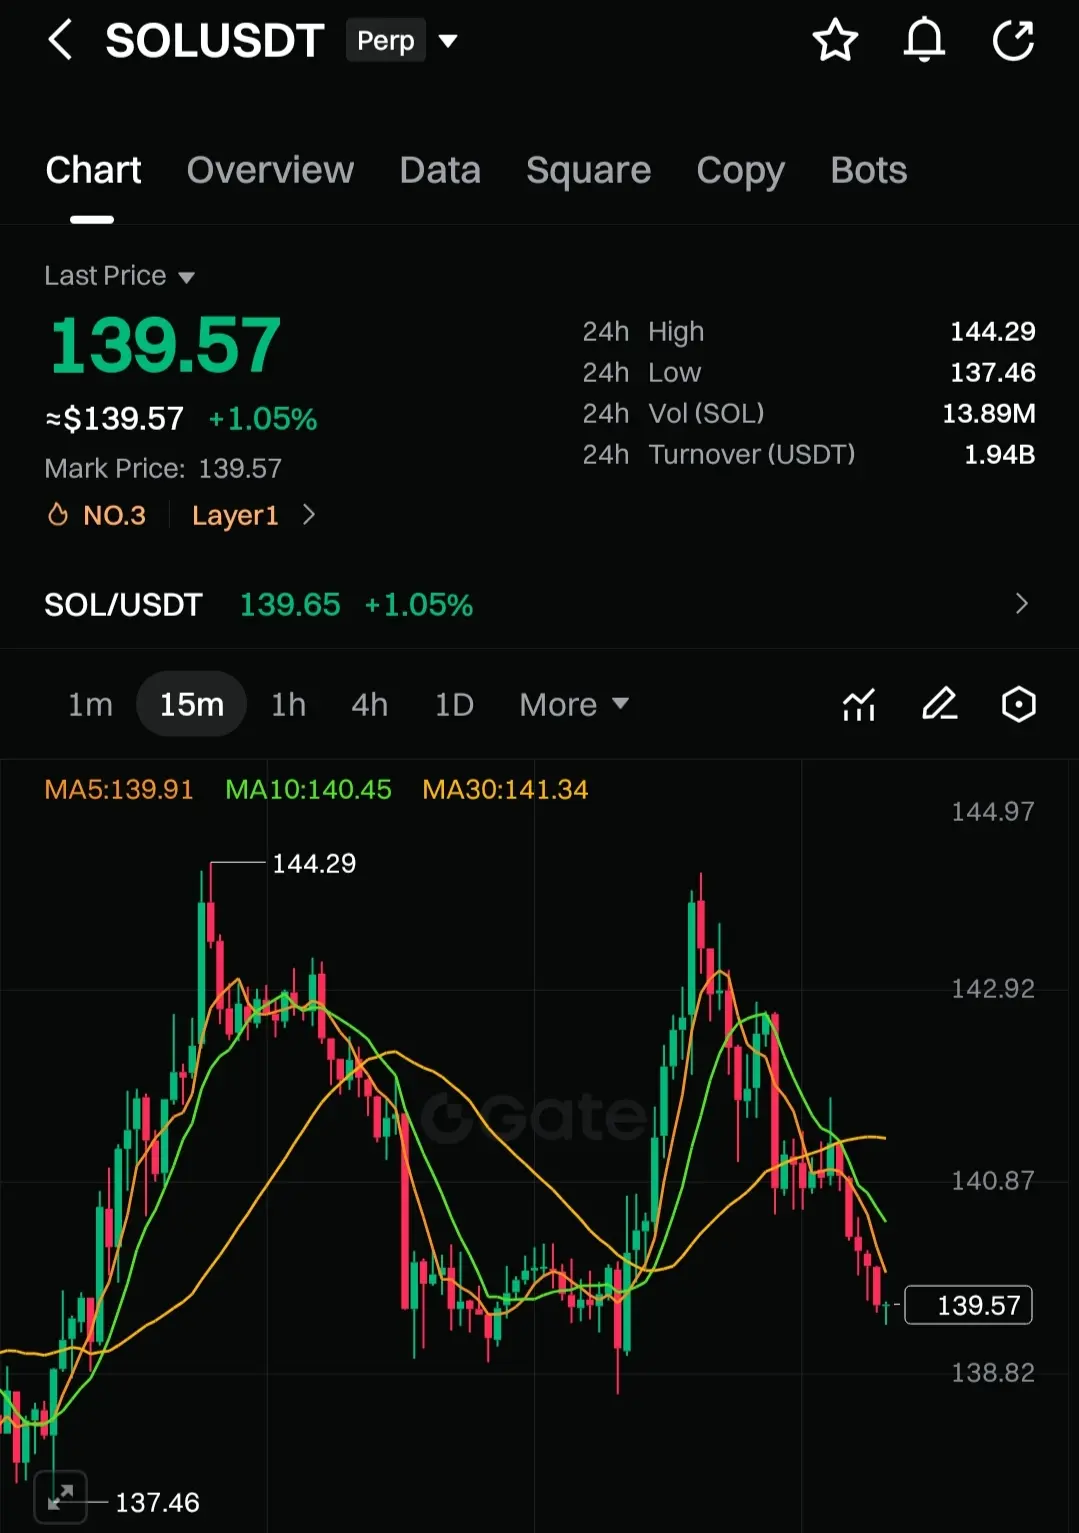This screenshot has height=1533, width=1079.
Task: Tap the 24h Low value 137.46
Action: pyautogui.click(x=992, y=372)
